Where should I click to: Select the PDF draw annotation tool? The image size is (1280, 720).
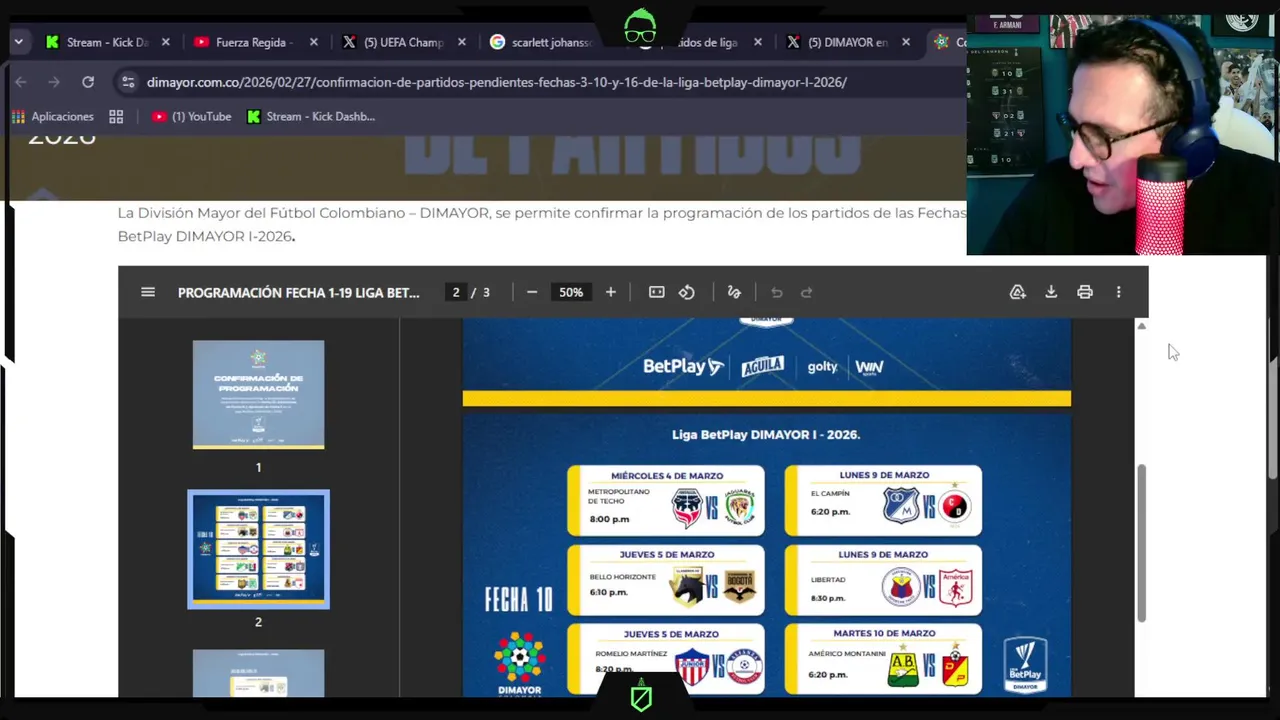(x=734, y=292)
